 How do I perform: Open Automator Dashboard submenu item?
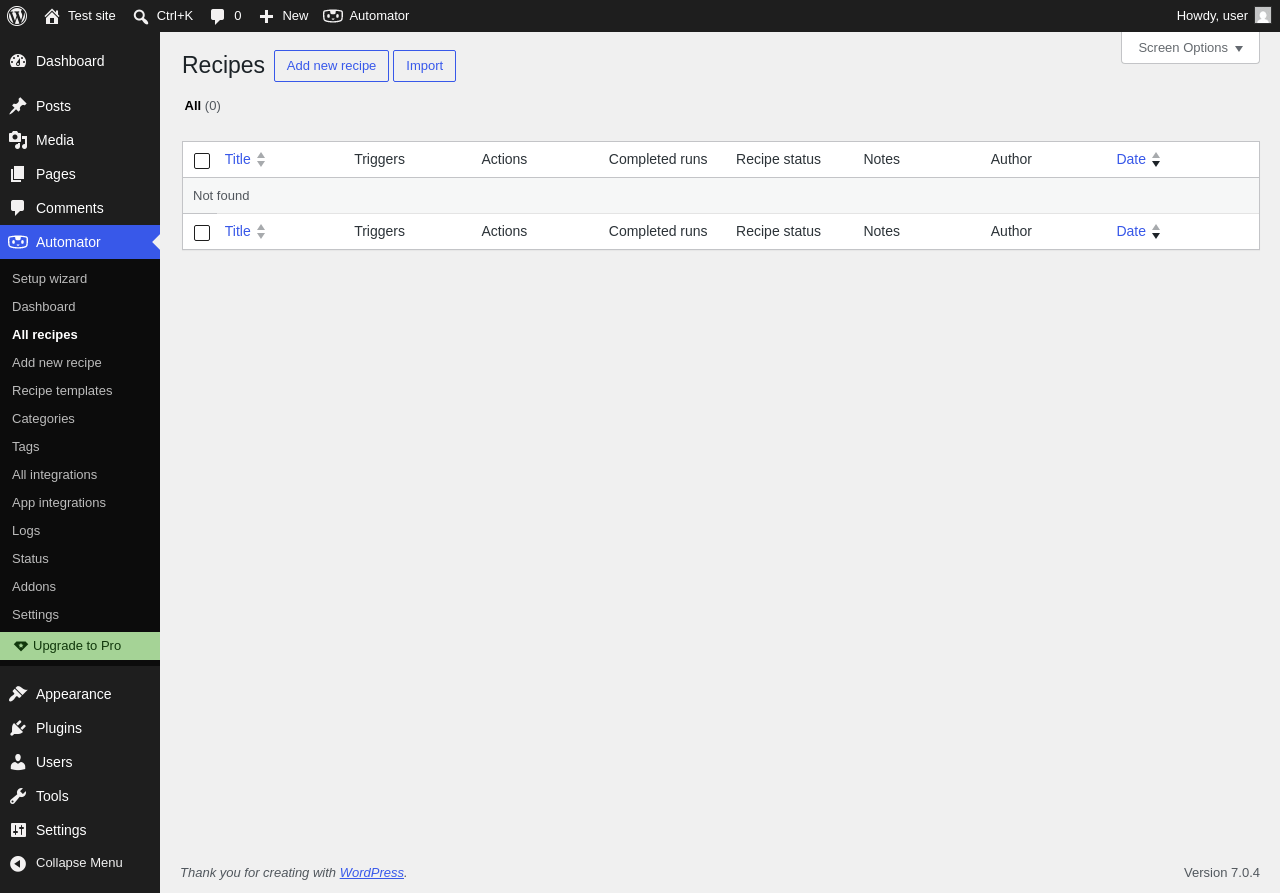[80, 307]
